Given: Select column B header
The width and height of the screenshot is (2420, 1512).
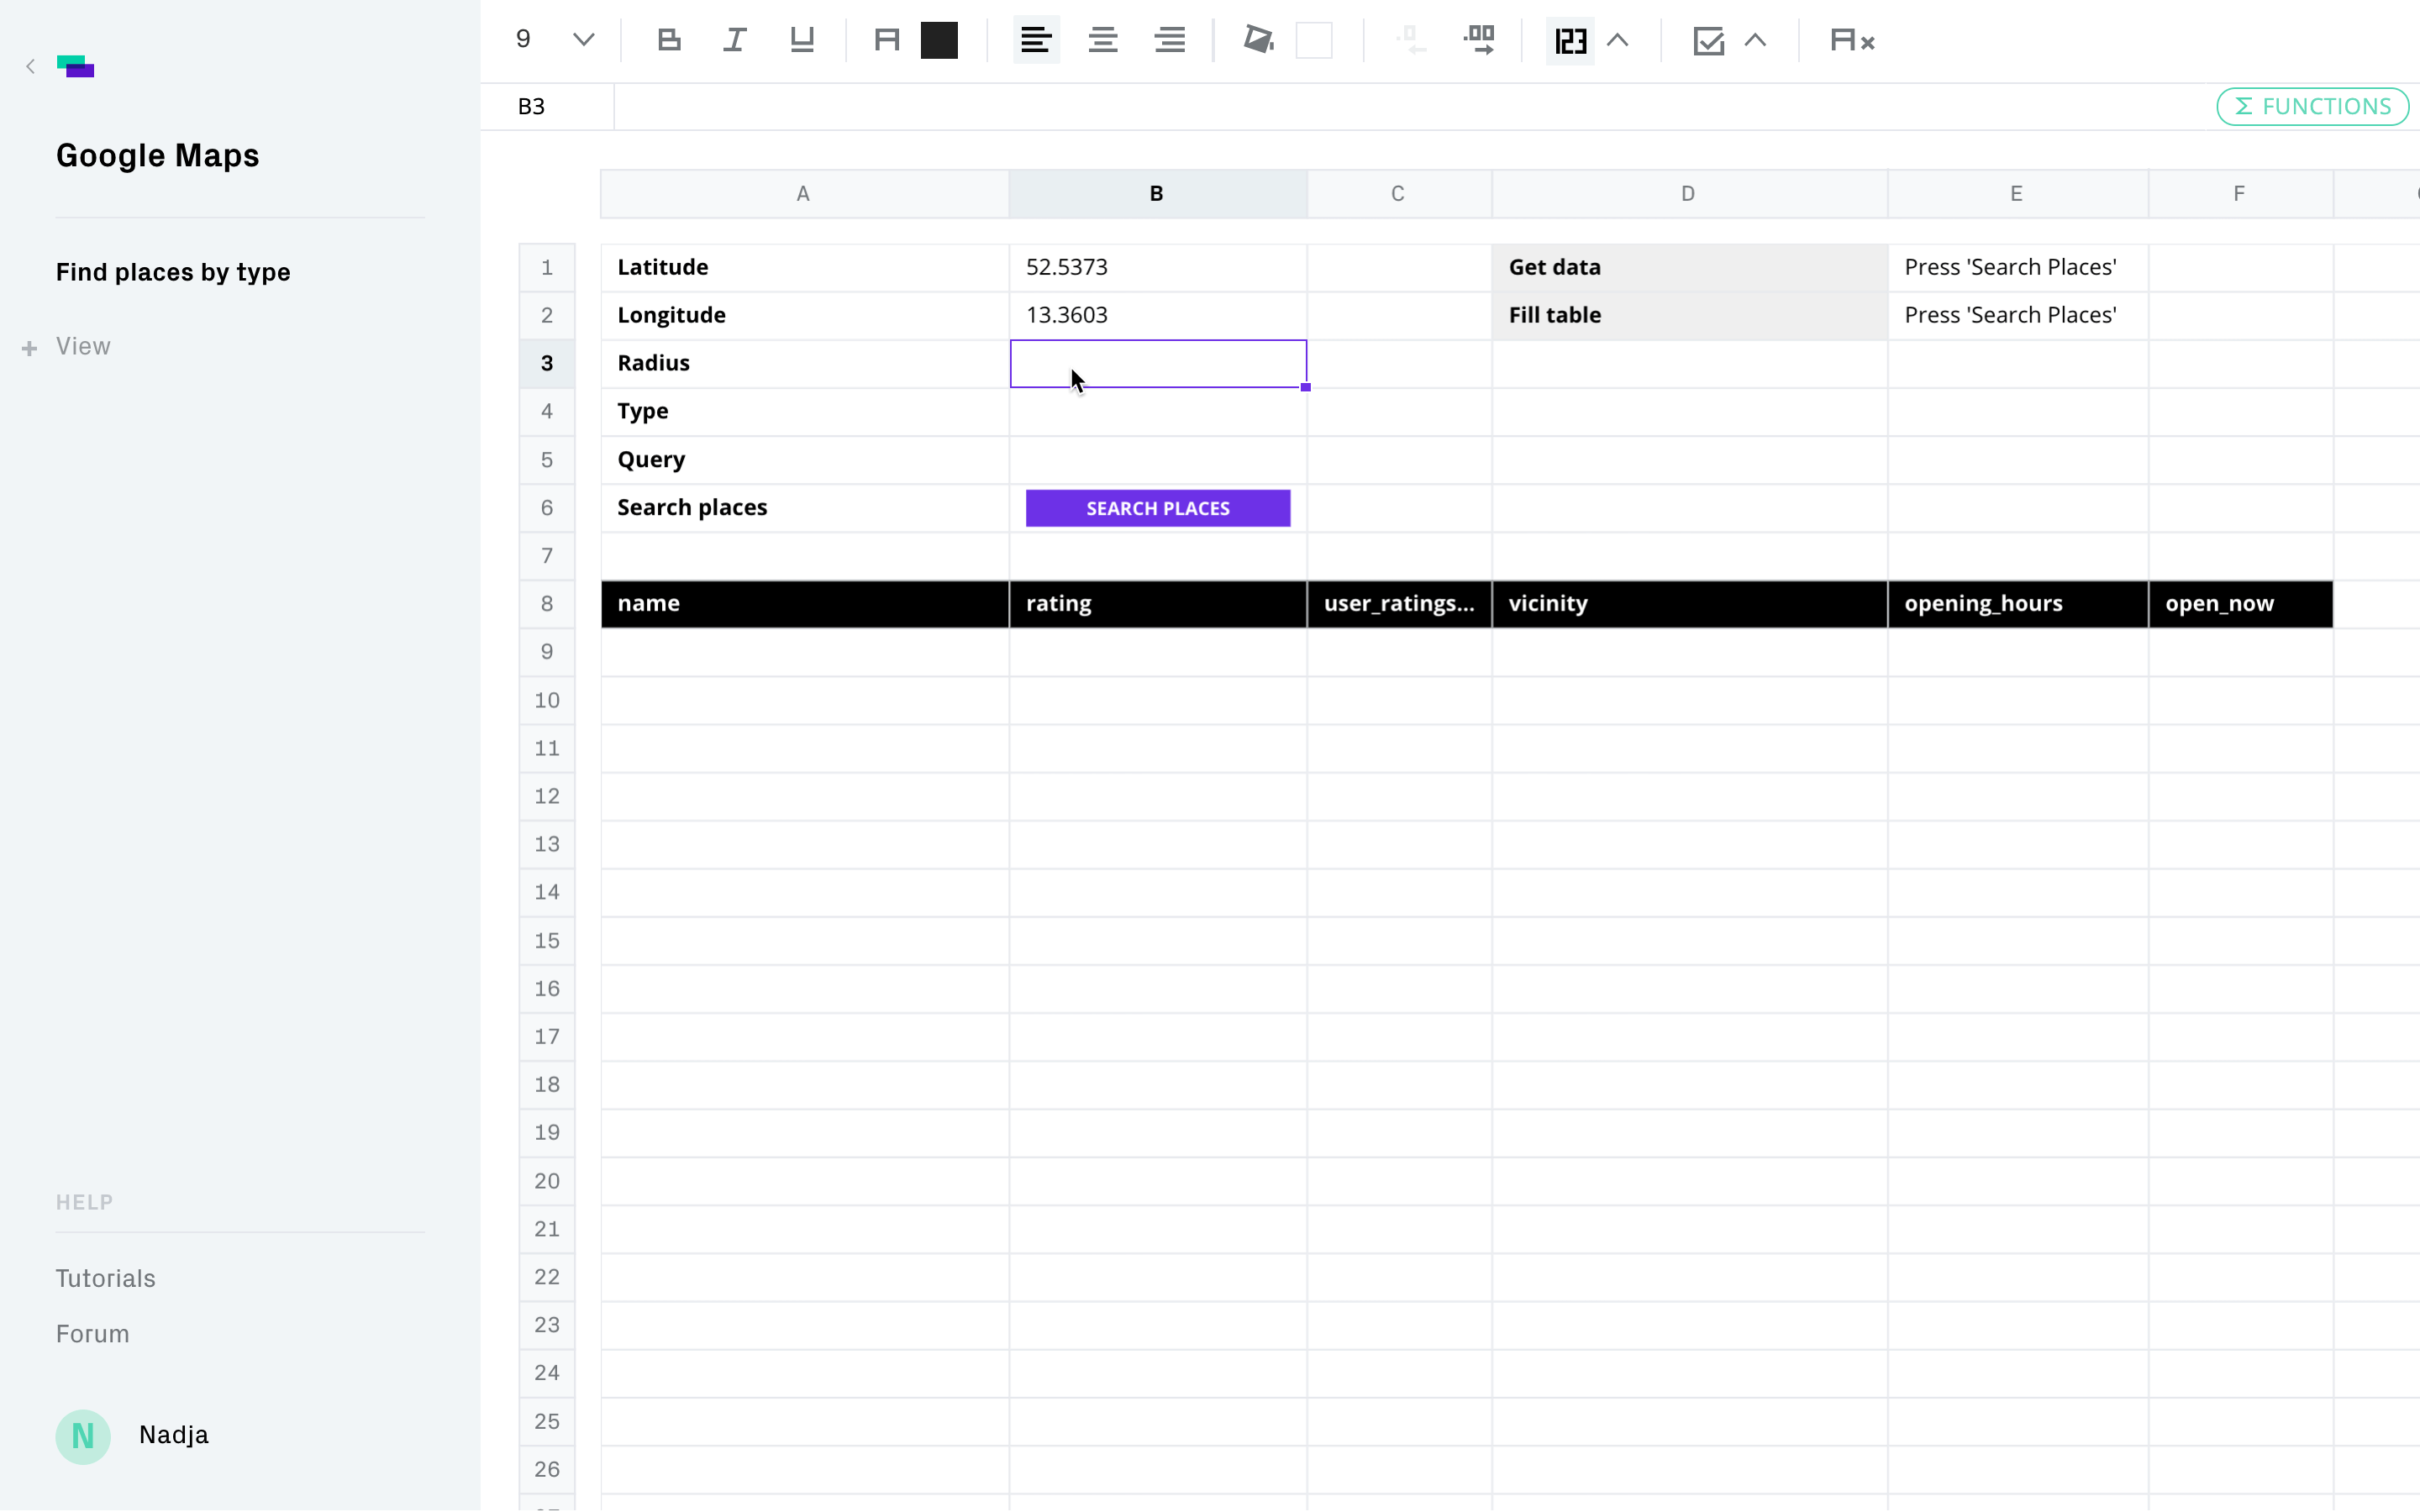Looking at the screenshot, I should [1157, 194].
